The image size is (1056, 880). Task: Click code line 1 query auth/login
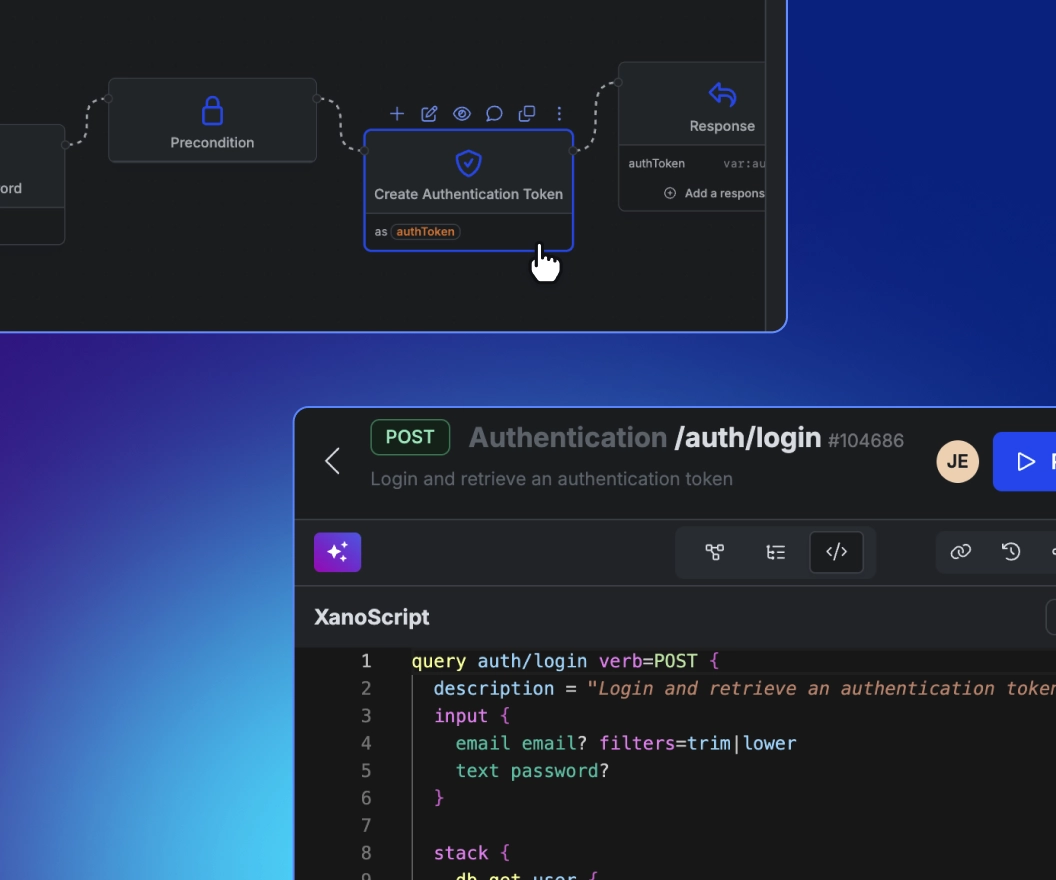coord(565,661)
